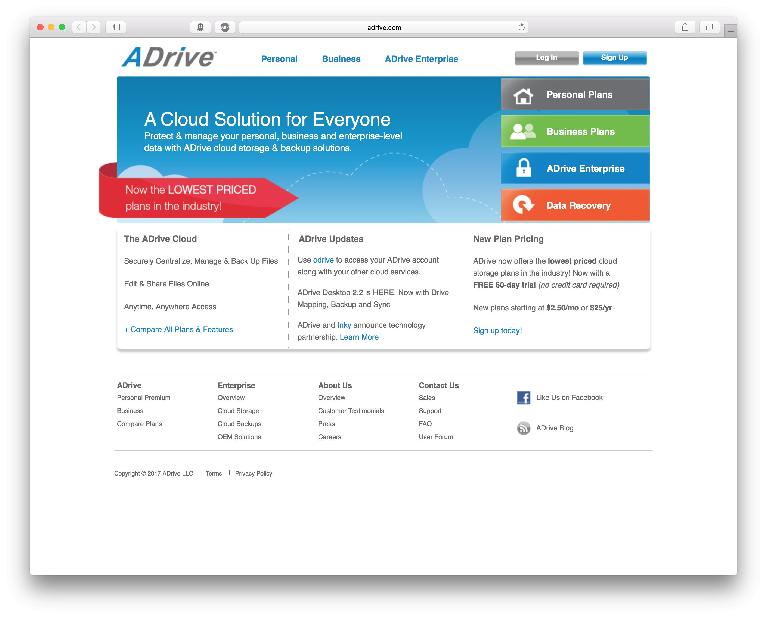The image size is (768, 619).
Task: Click the Learn More link
Action: point(359,337)
